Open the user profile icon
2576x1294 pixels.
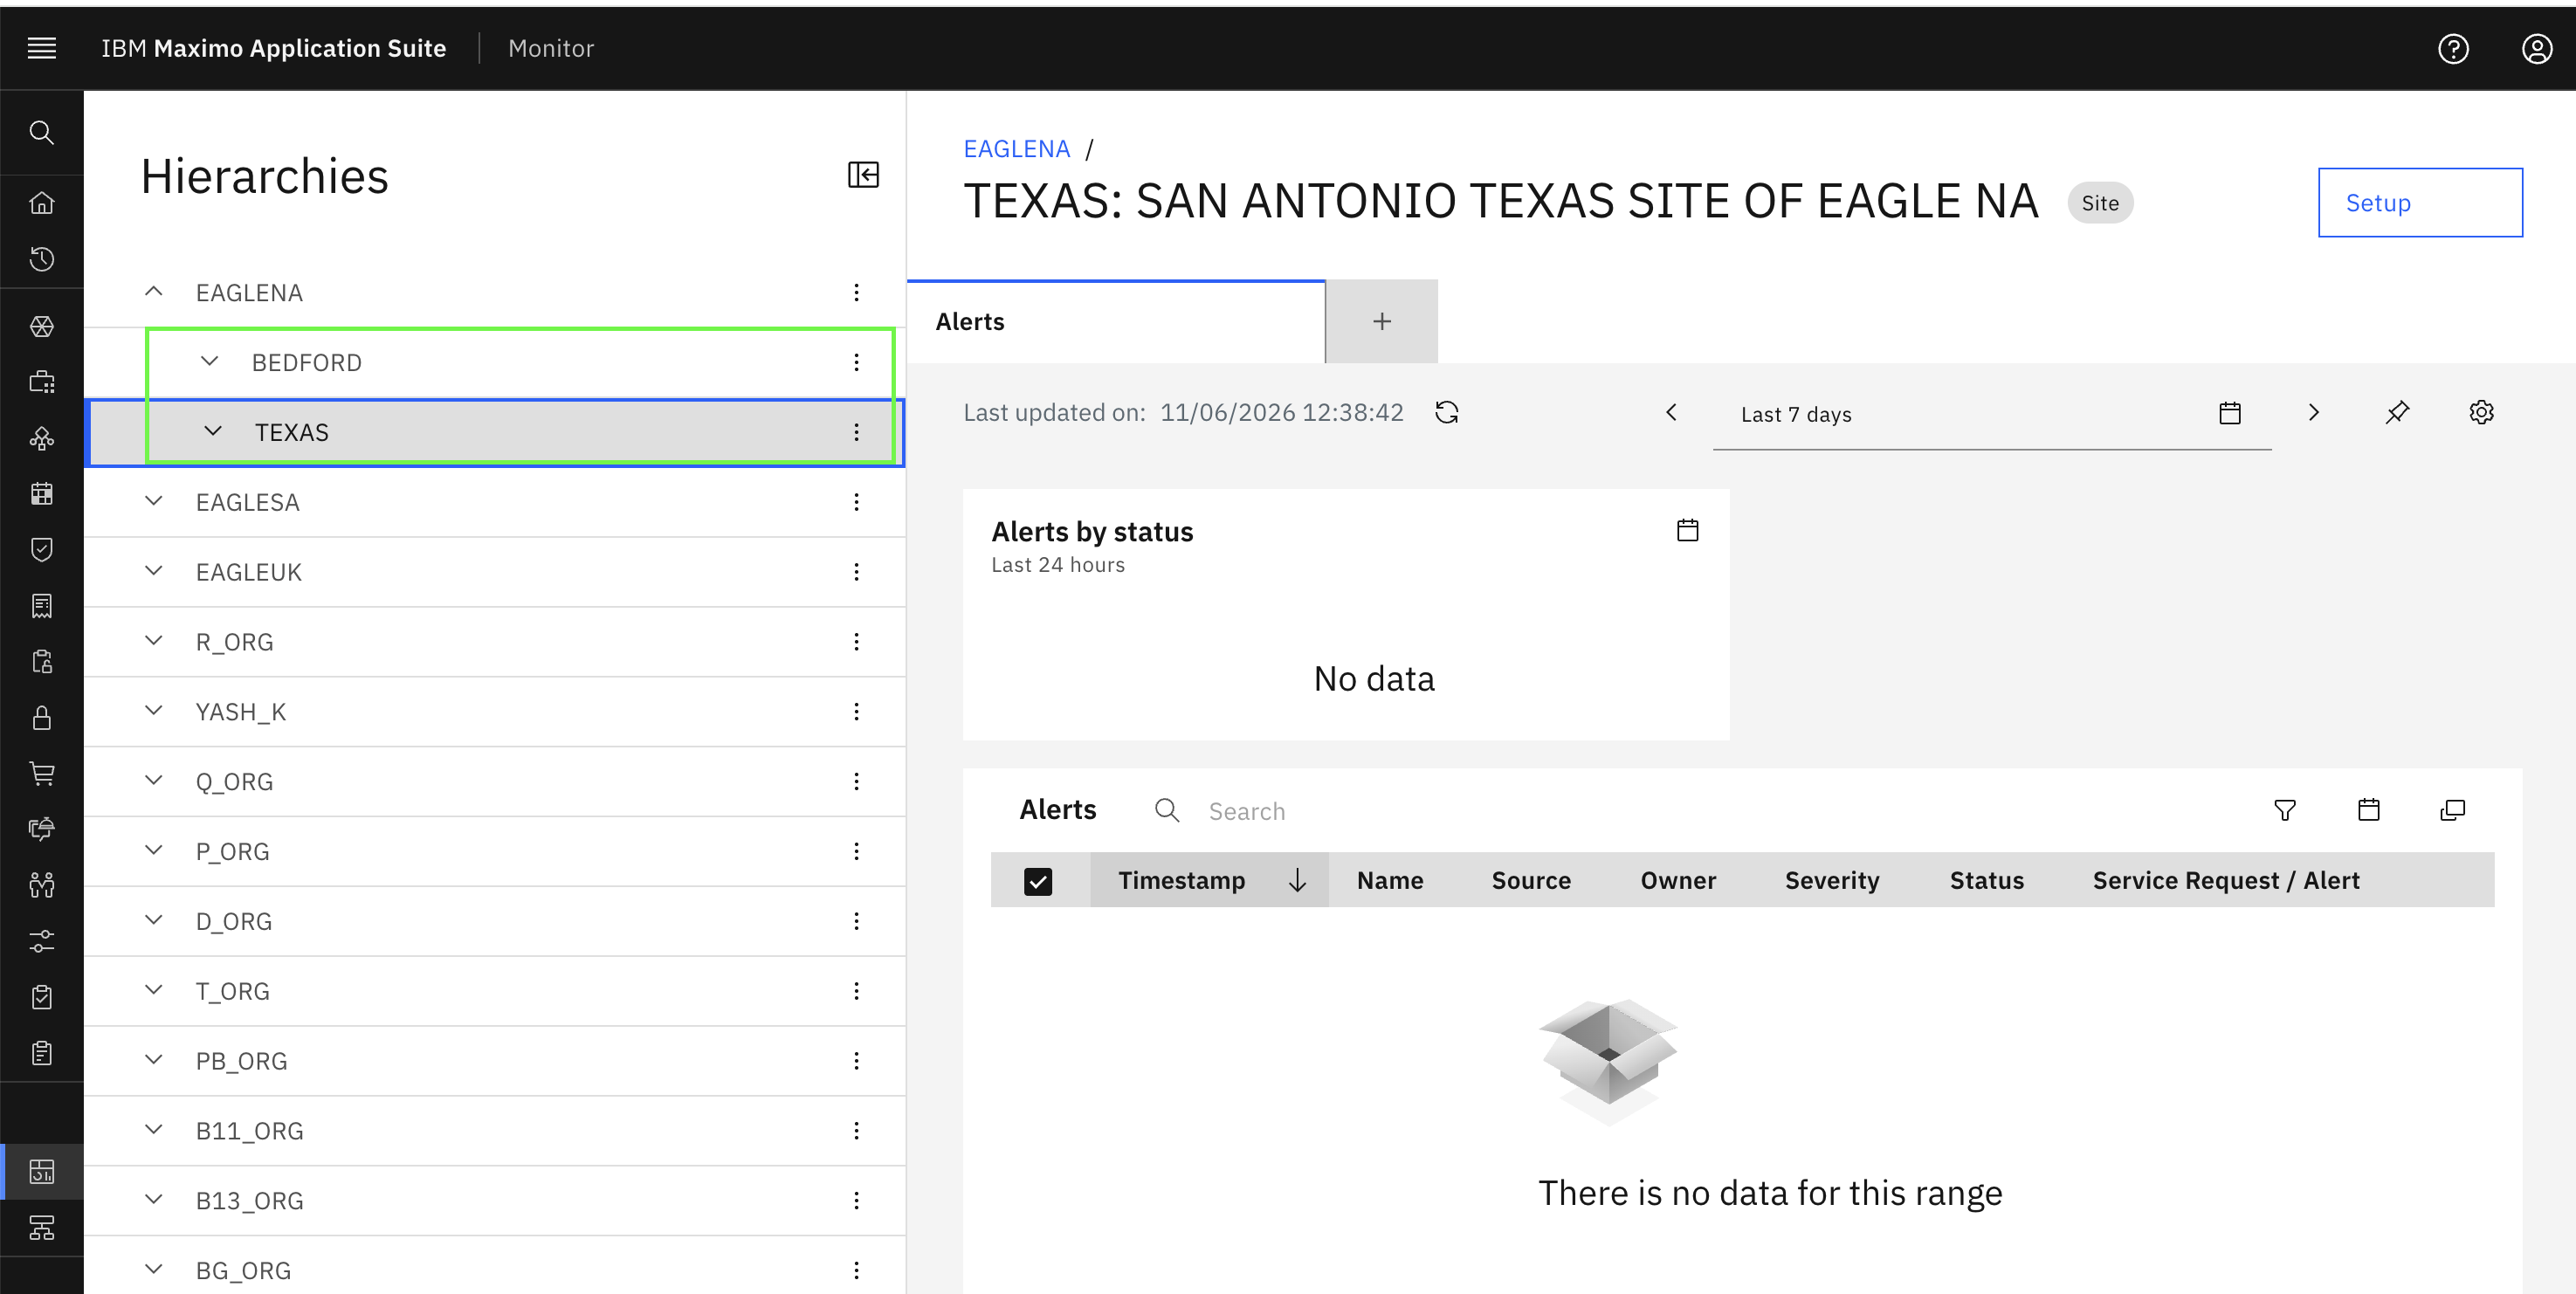click(x=2536, y=48)
